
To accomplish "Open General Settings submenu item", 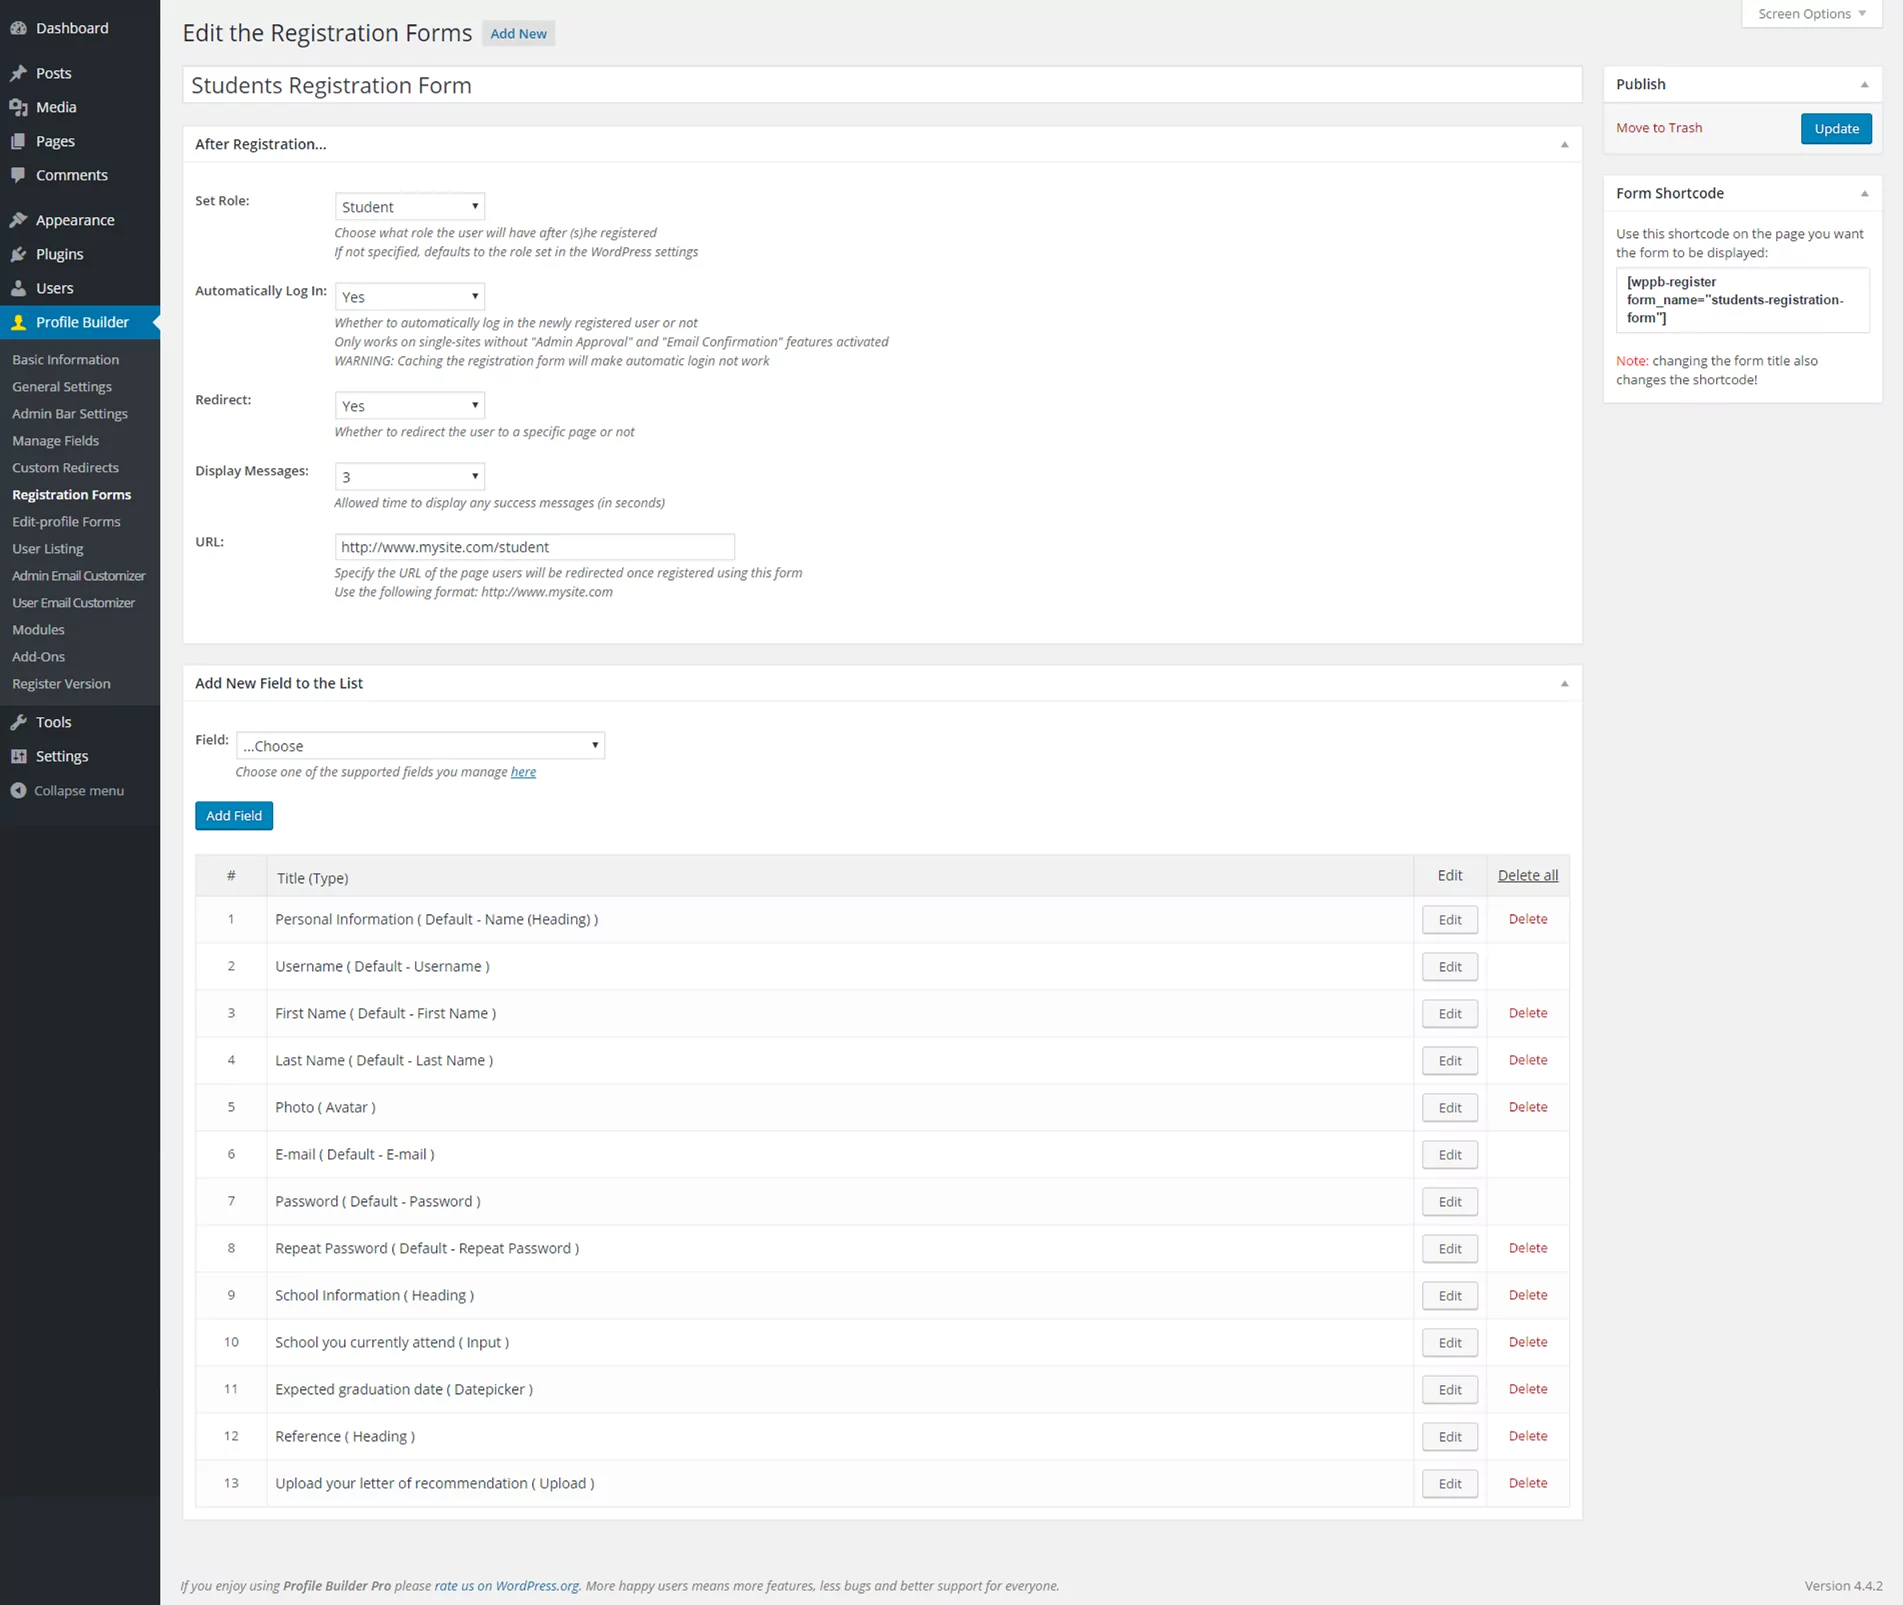I will pyautogui.click(x=62, y=386).
